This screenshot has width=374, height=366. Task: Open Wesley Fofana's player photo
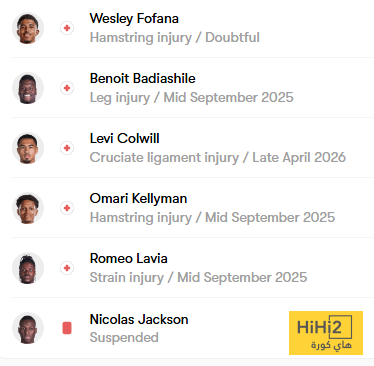tap(28, 28)
